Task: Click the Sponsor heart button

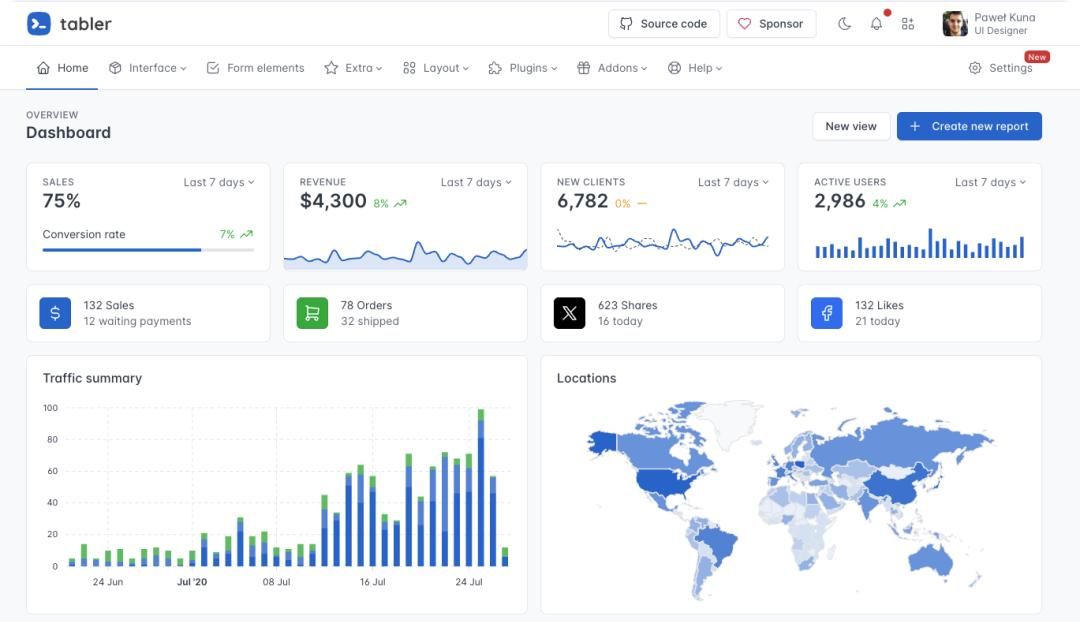Action: click(x=771, y=24)
